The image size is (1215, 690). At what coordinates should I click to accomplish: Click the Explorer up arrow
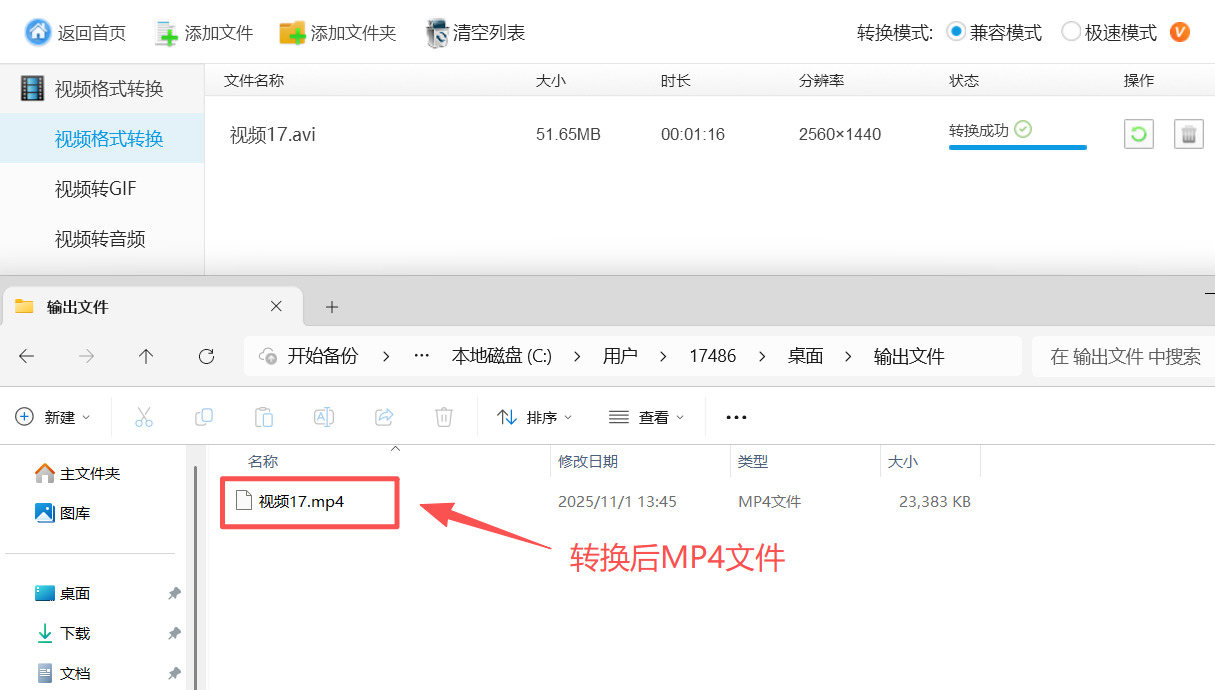(x=147, y=356)
